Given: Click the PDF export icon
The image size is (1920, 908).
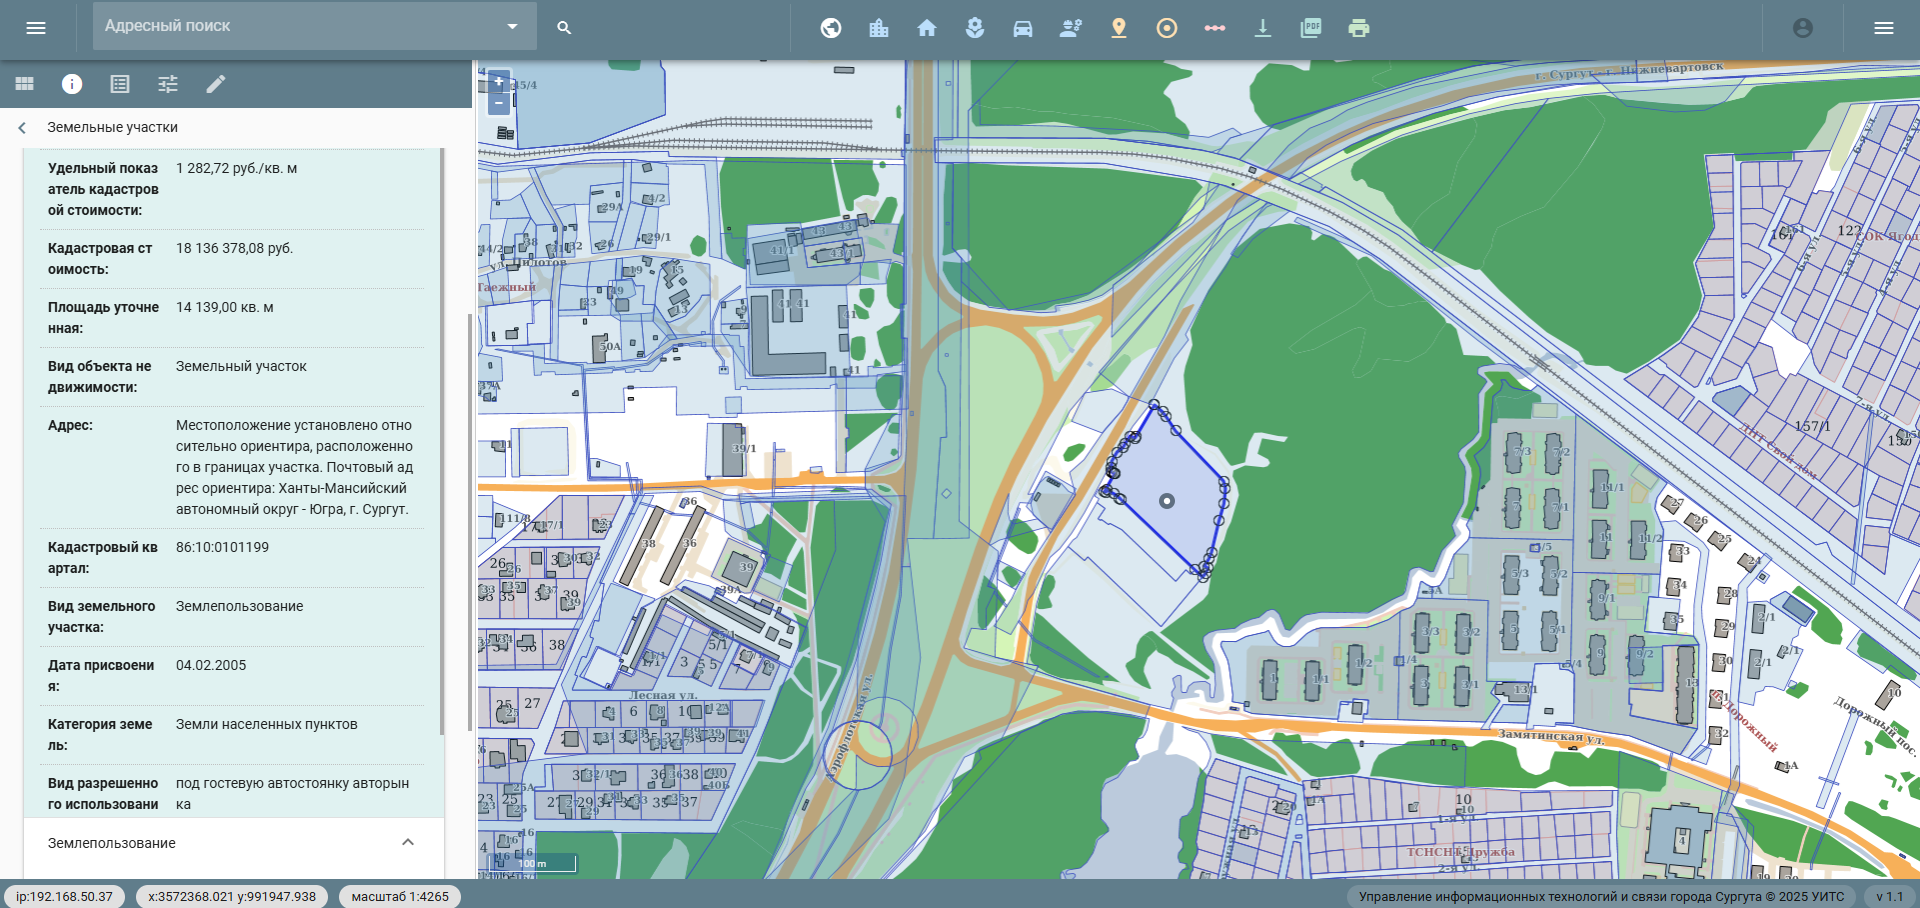Looking at the screenshot, I should [x=1311, y=28].
